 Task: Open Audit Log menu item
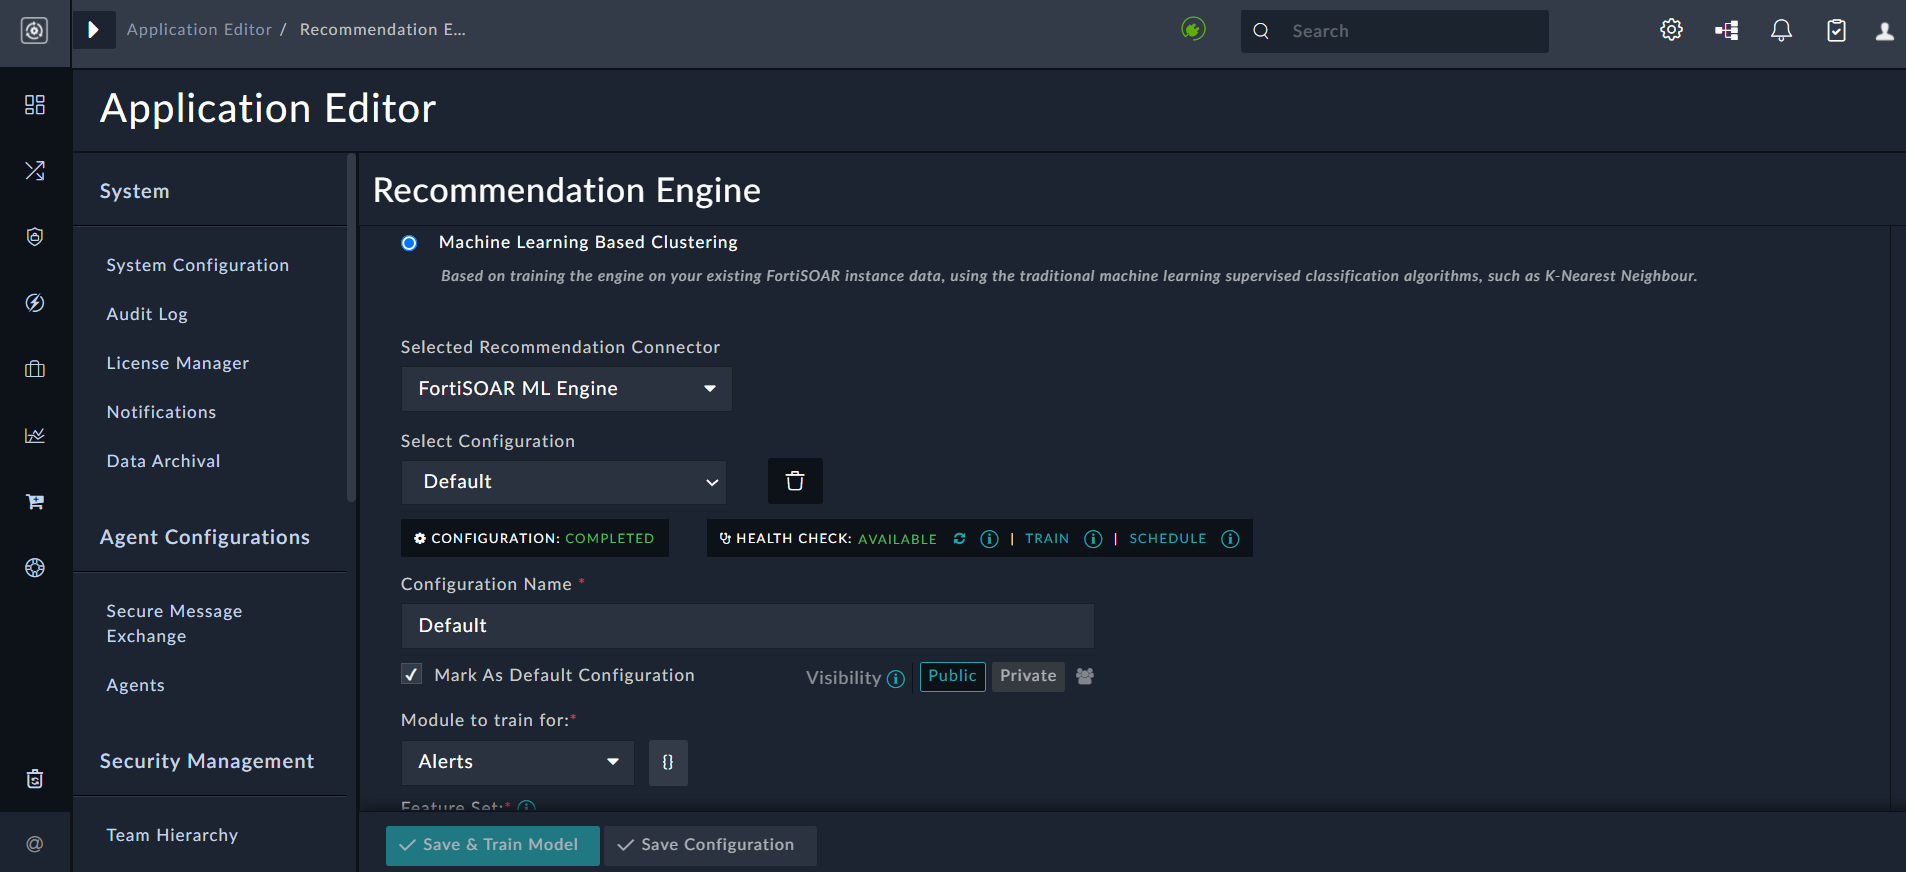(147, 314)
